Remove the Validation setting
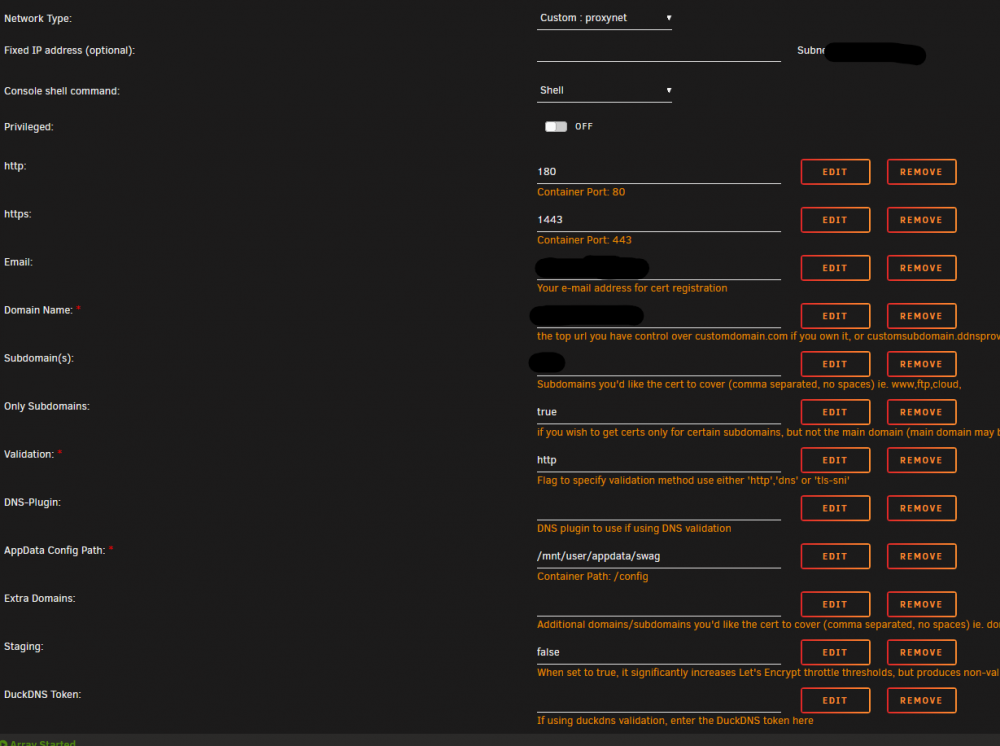The width and height of the screenshot is (1000, 746). (921, 460)
